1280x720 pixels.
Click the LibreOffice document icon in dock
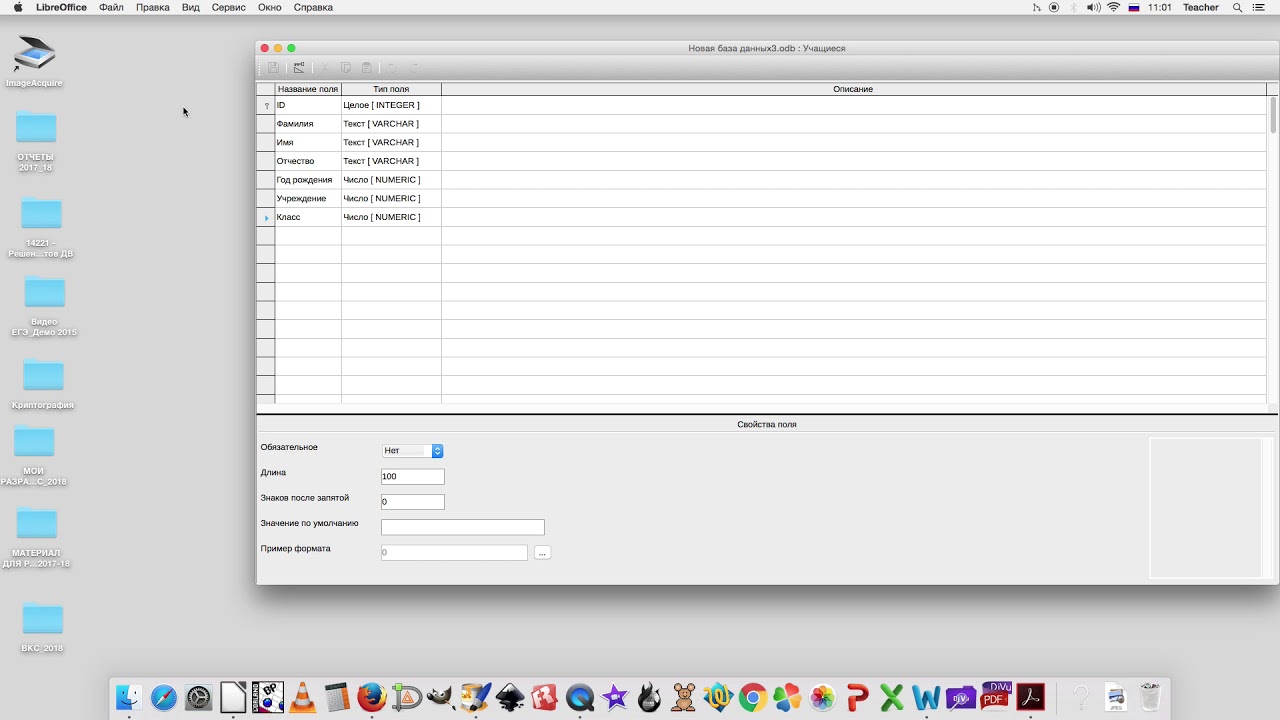tap(233, 697)
